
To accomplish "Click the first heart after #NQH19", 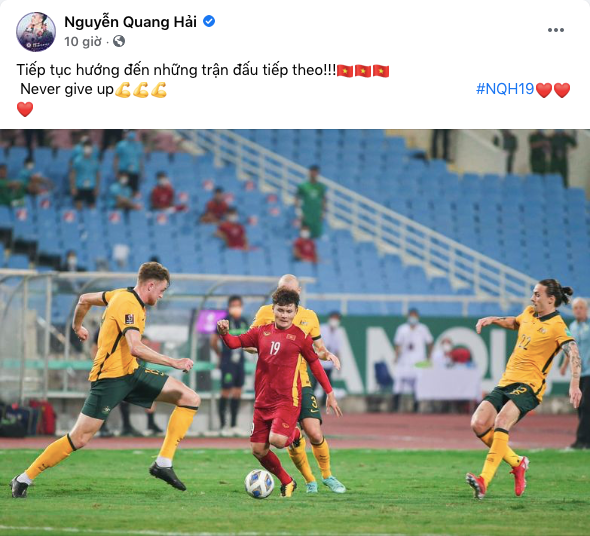I will tap(544, 90).
